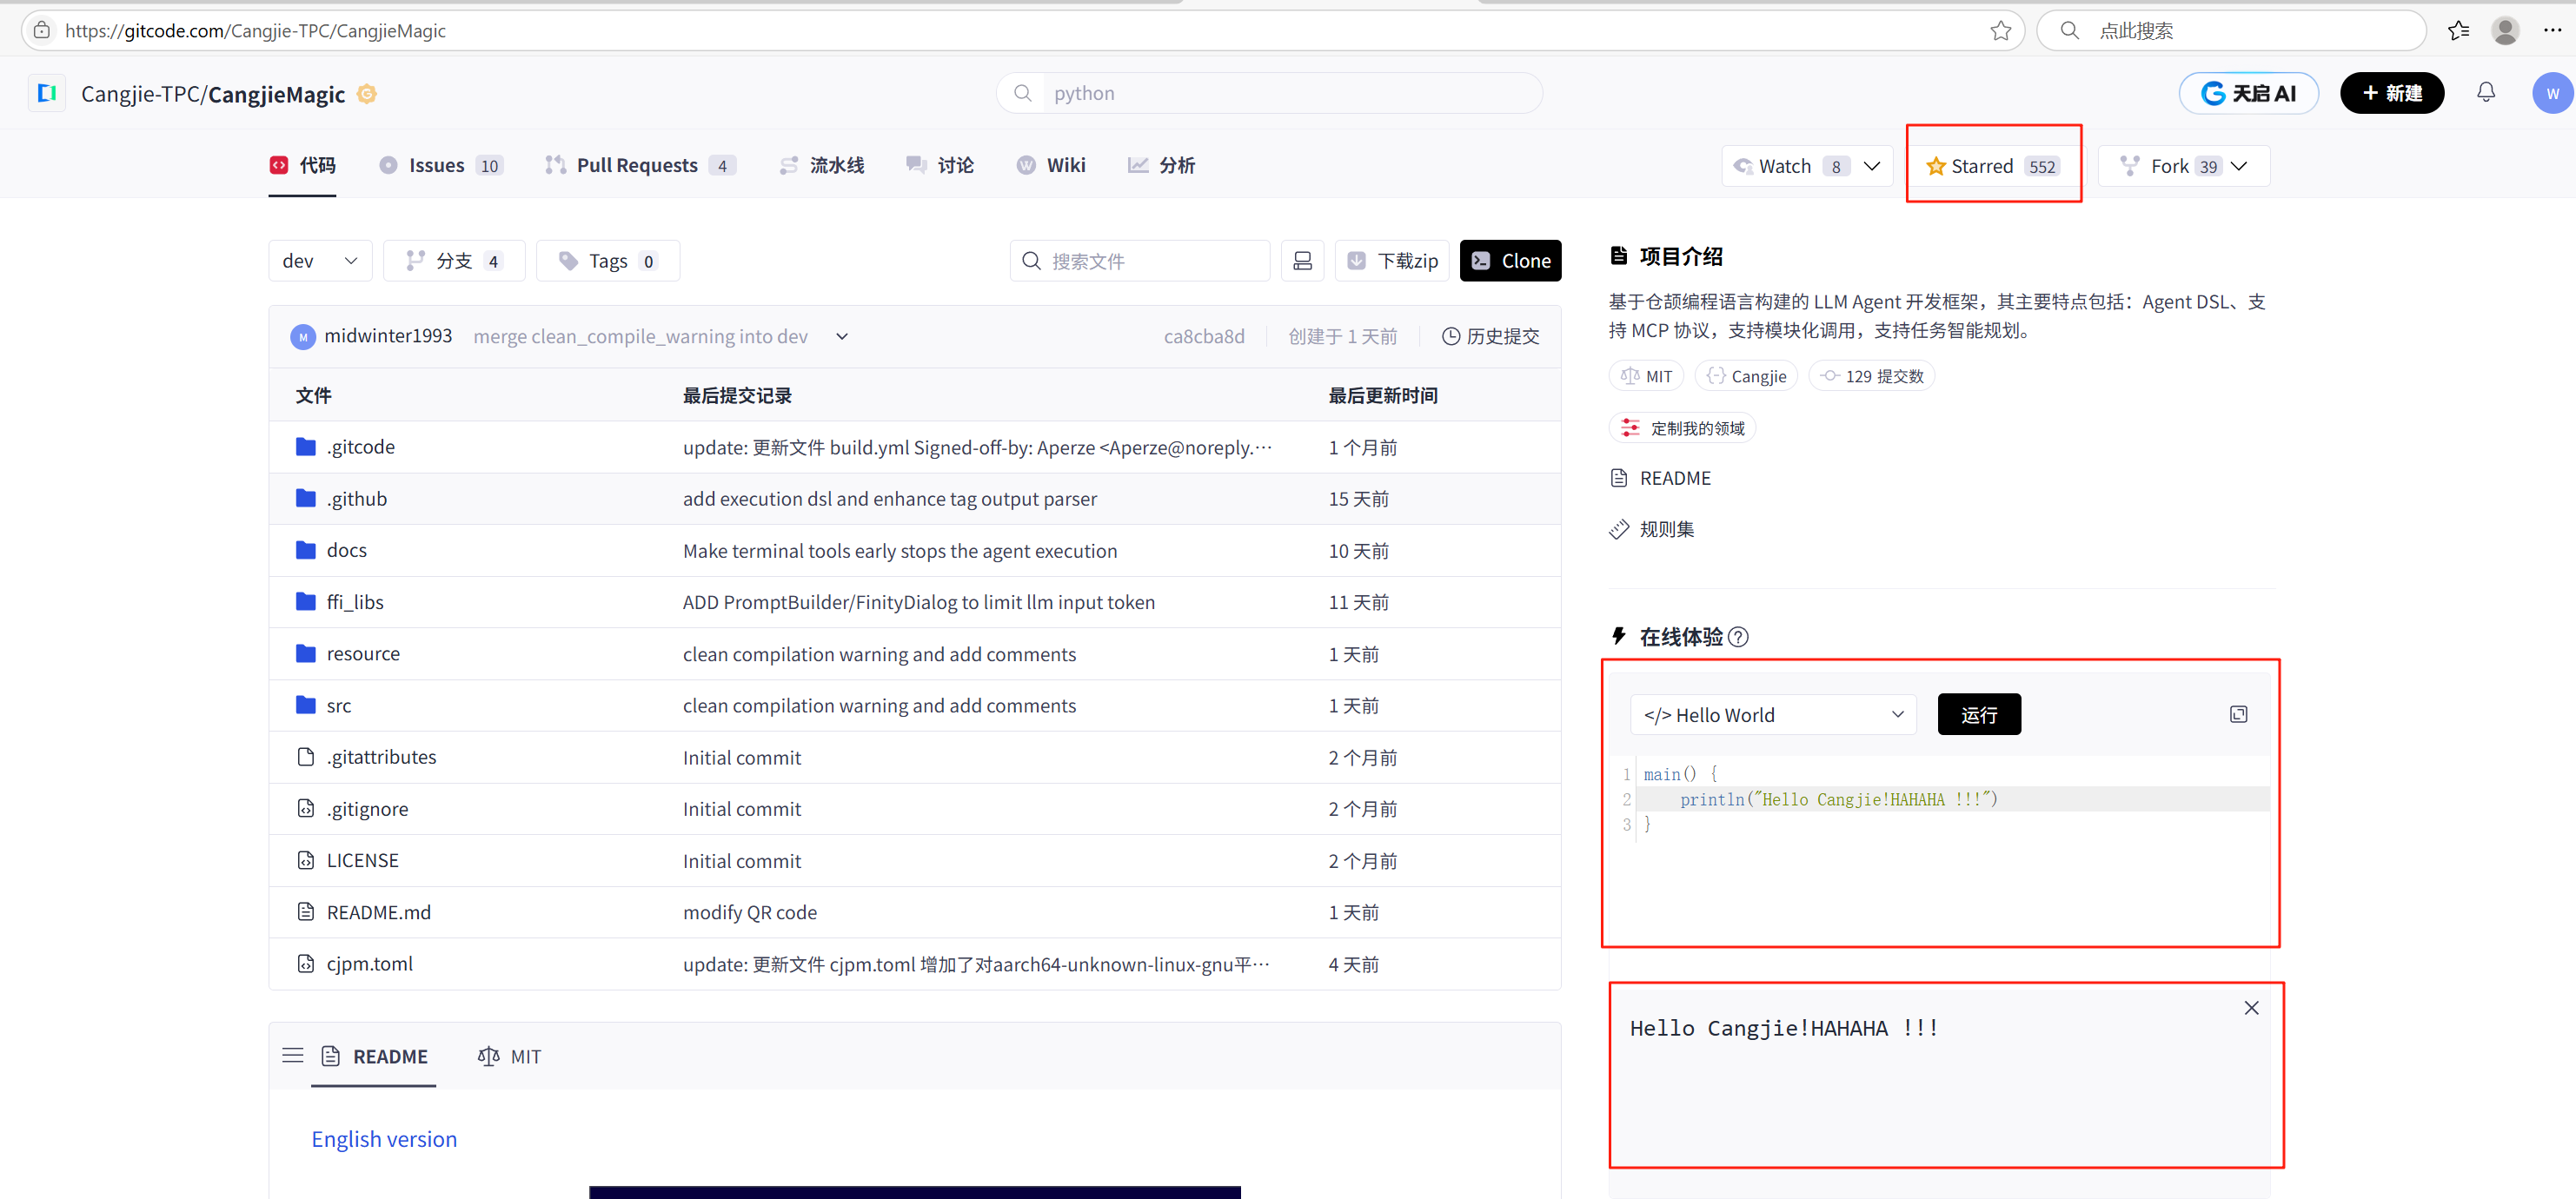Expand the Fork dropdown arrow

point(2239,166)
